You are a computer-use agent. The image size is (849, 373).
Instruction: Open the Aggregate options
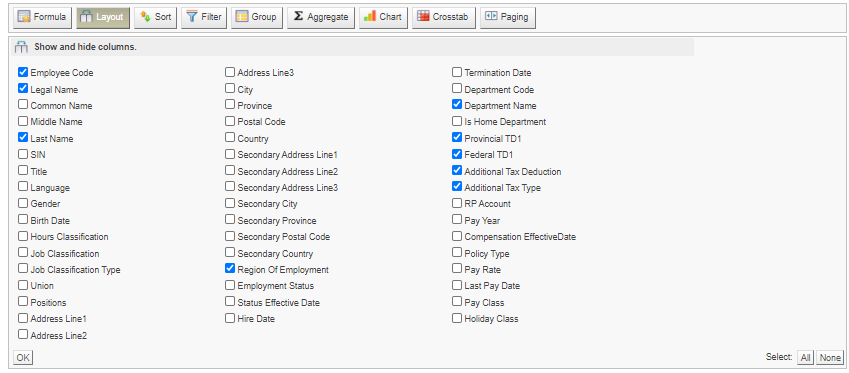(x=321, y=17)
